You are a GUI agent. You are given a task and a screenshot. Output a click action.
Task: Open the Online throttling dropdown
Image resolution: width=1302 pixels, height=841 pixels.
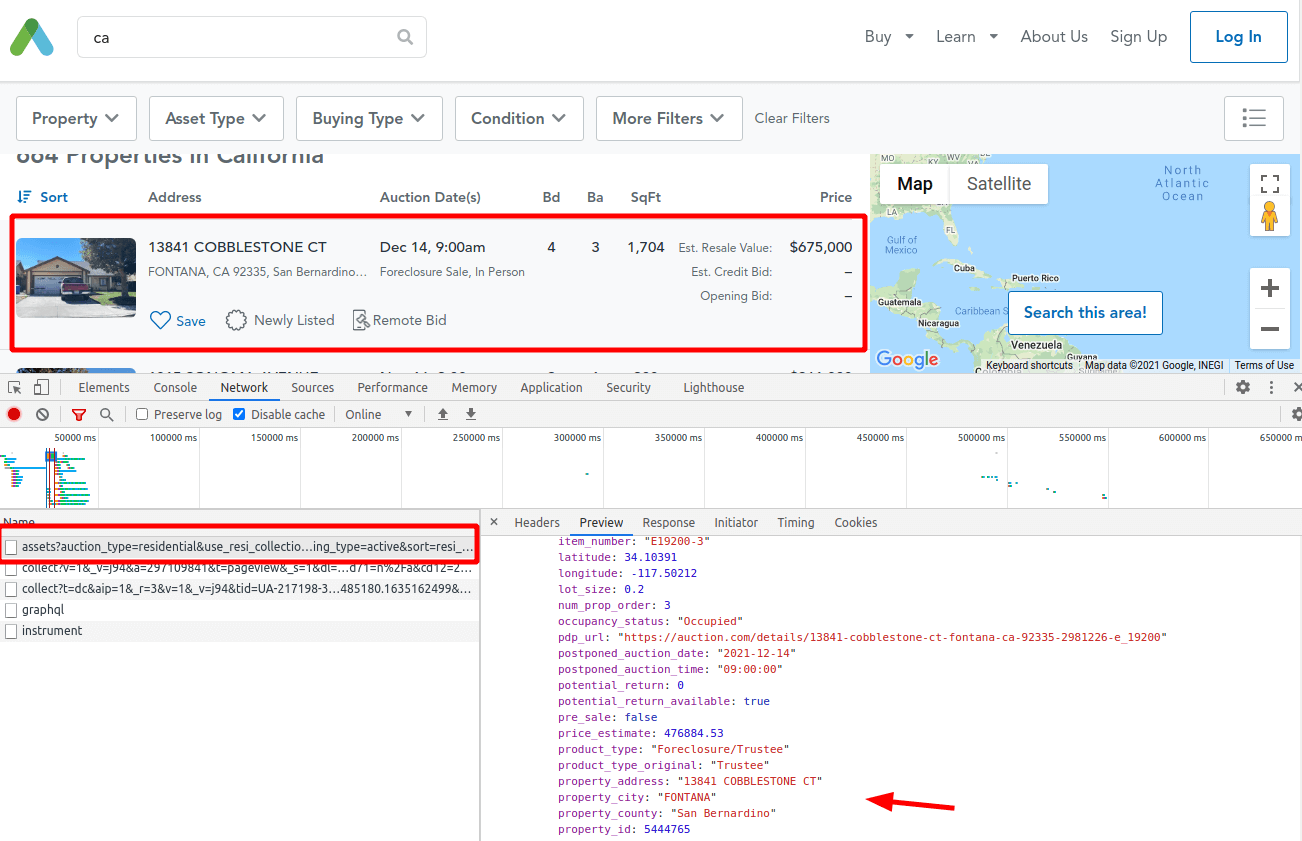tap(378, 413)
